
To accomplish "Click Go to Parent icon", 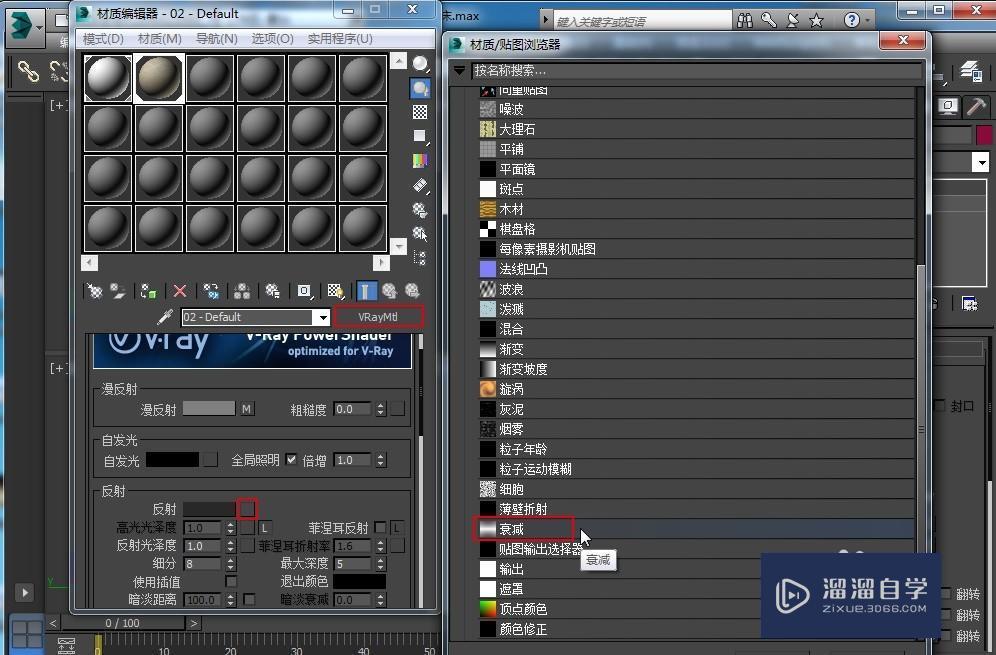I will point(389,291).
